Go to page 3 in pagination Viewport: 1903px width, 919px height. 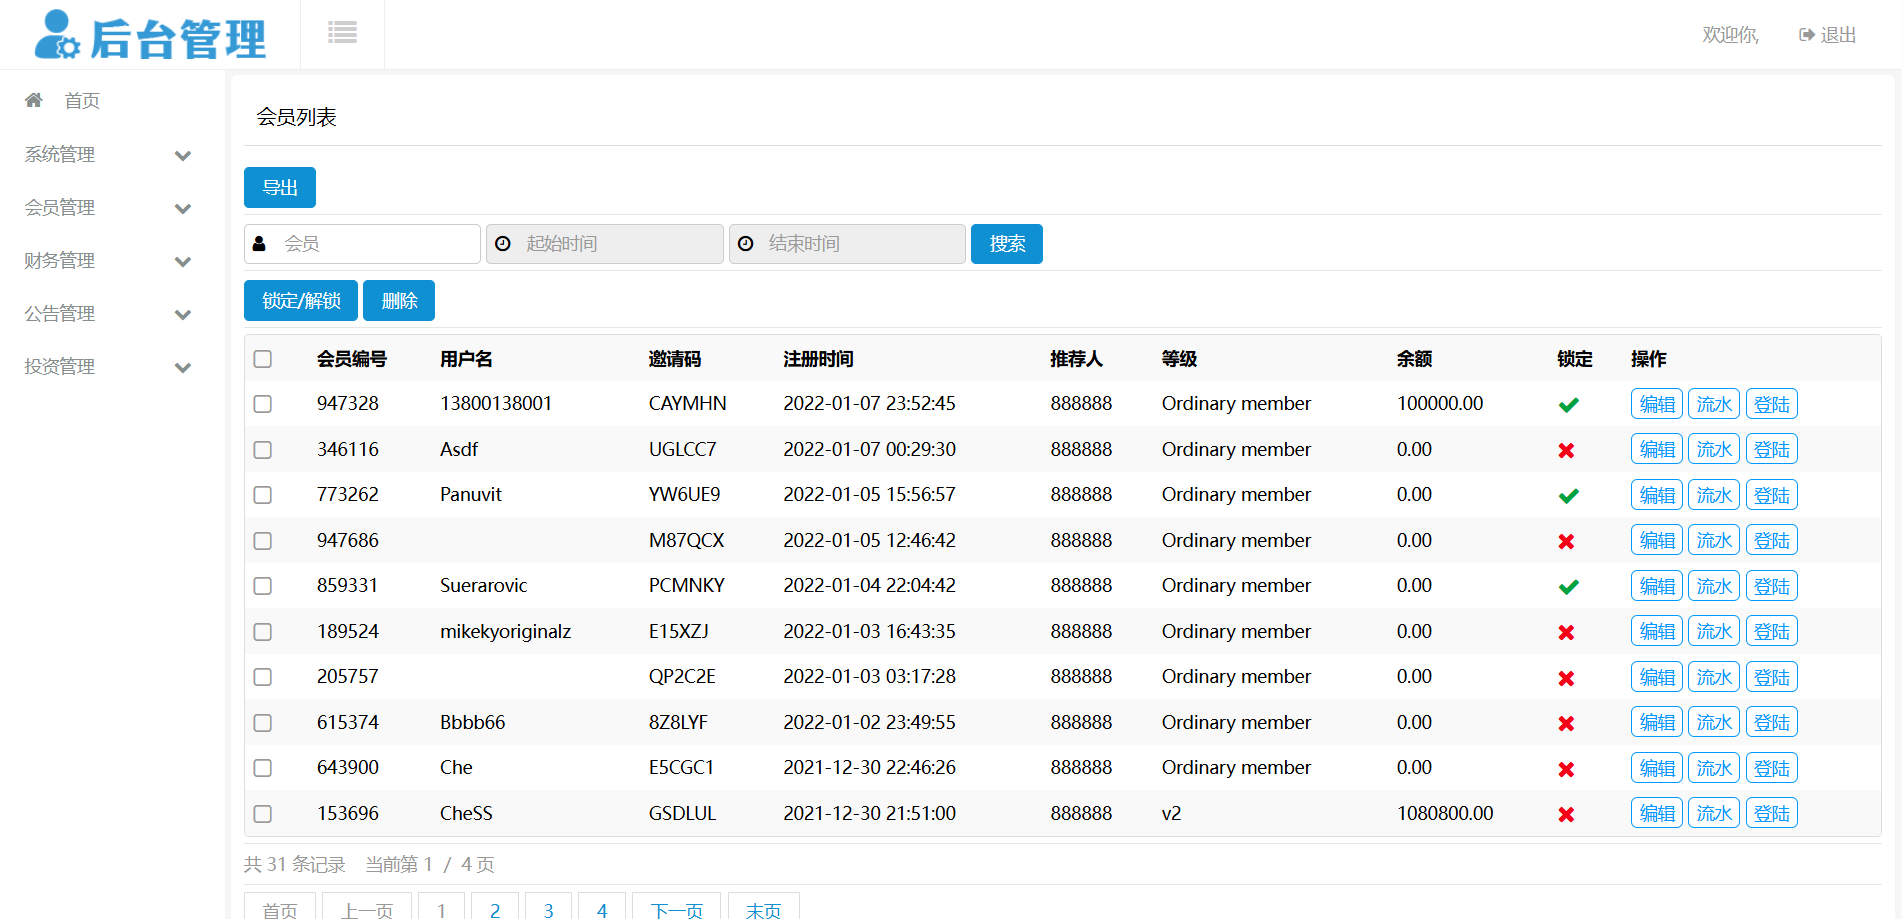point(548,910)
